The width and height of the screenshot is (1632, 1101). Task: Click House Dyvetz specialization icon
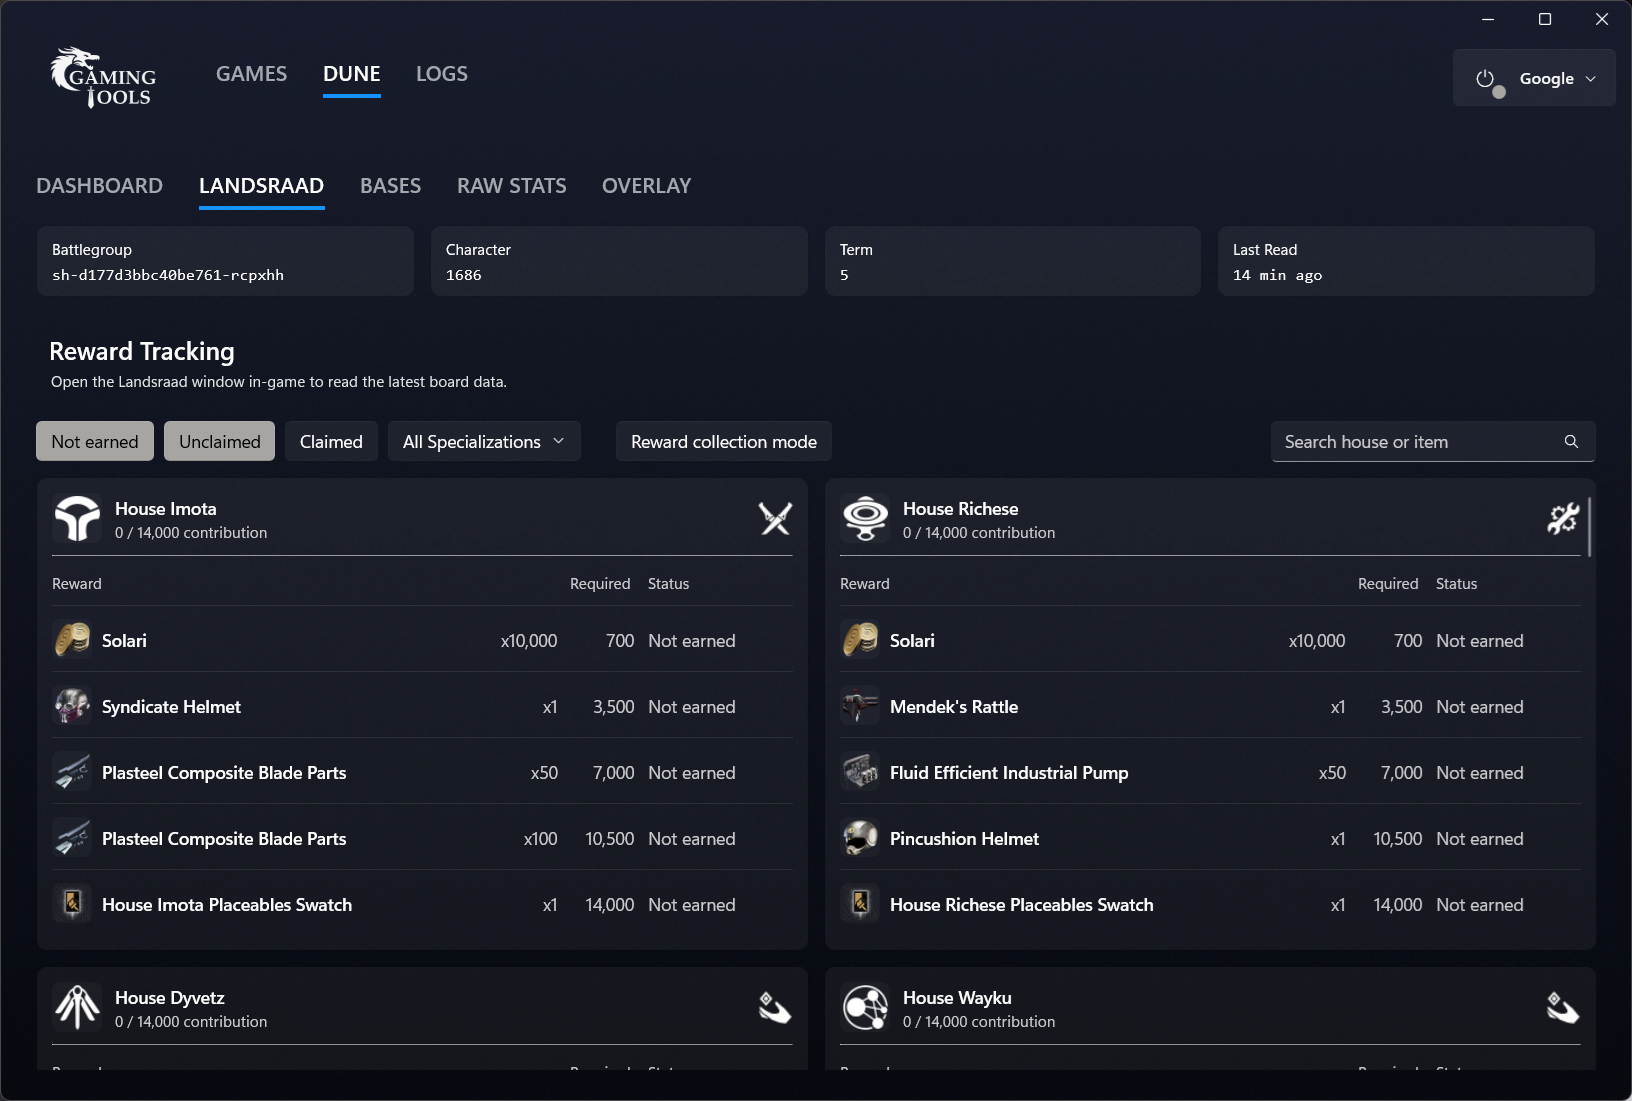click(x=775, y=1007)
